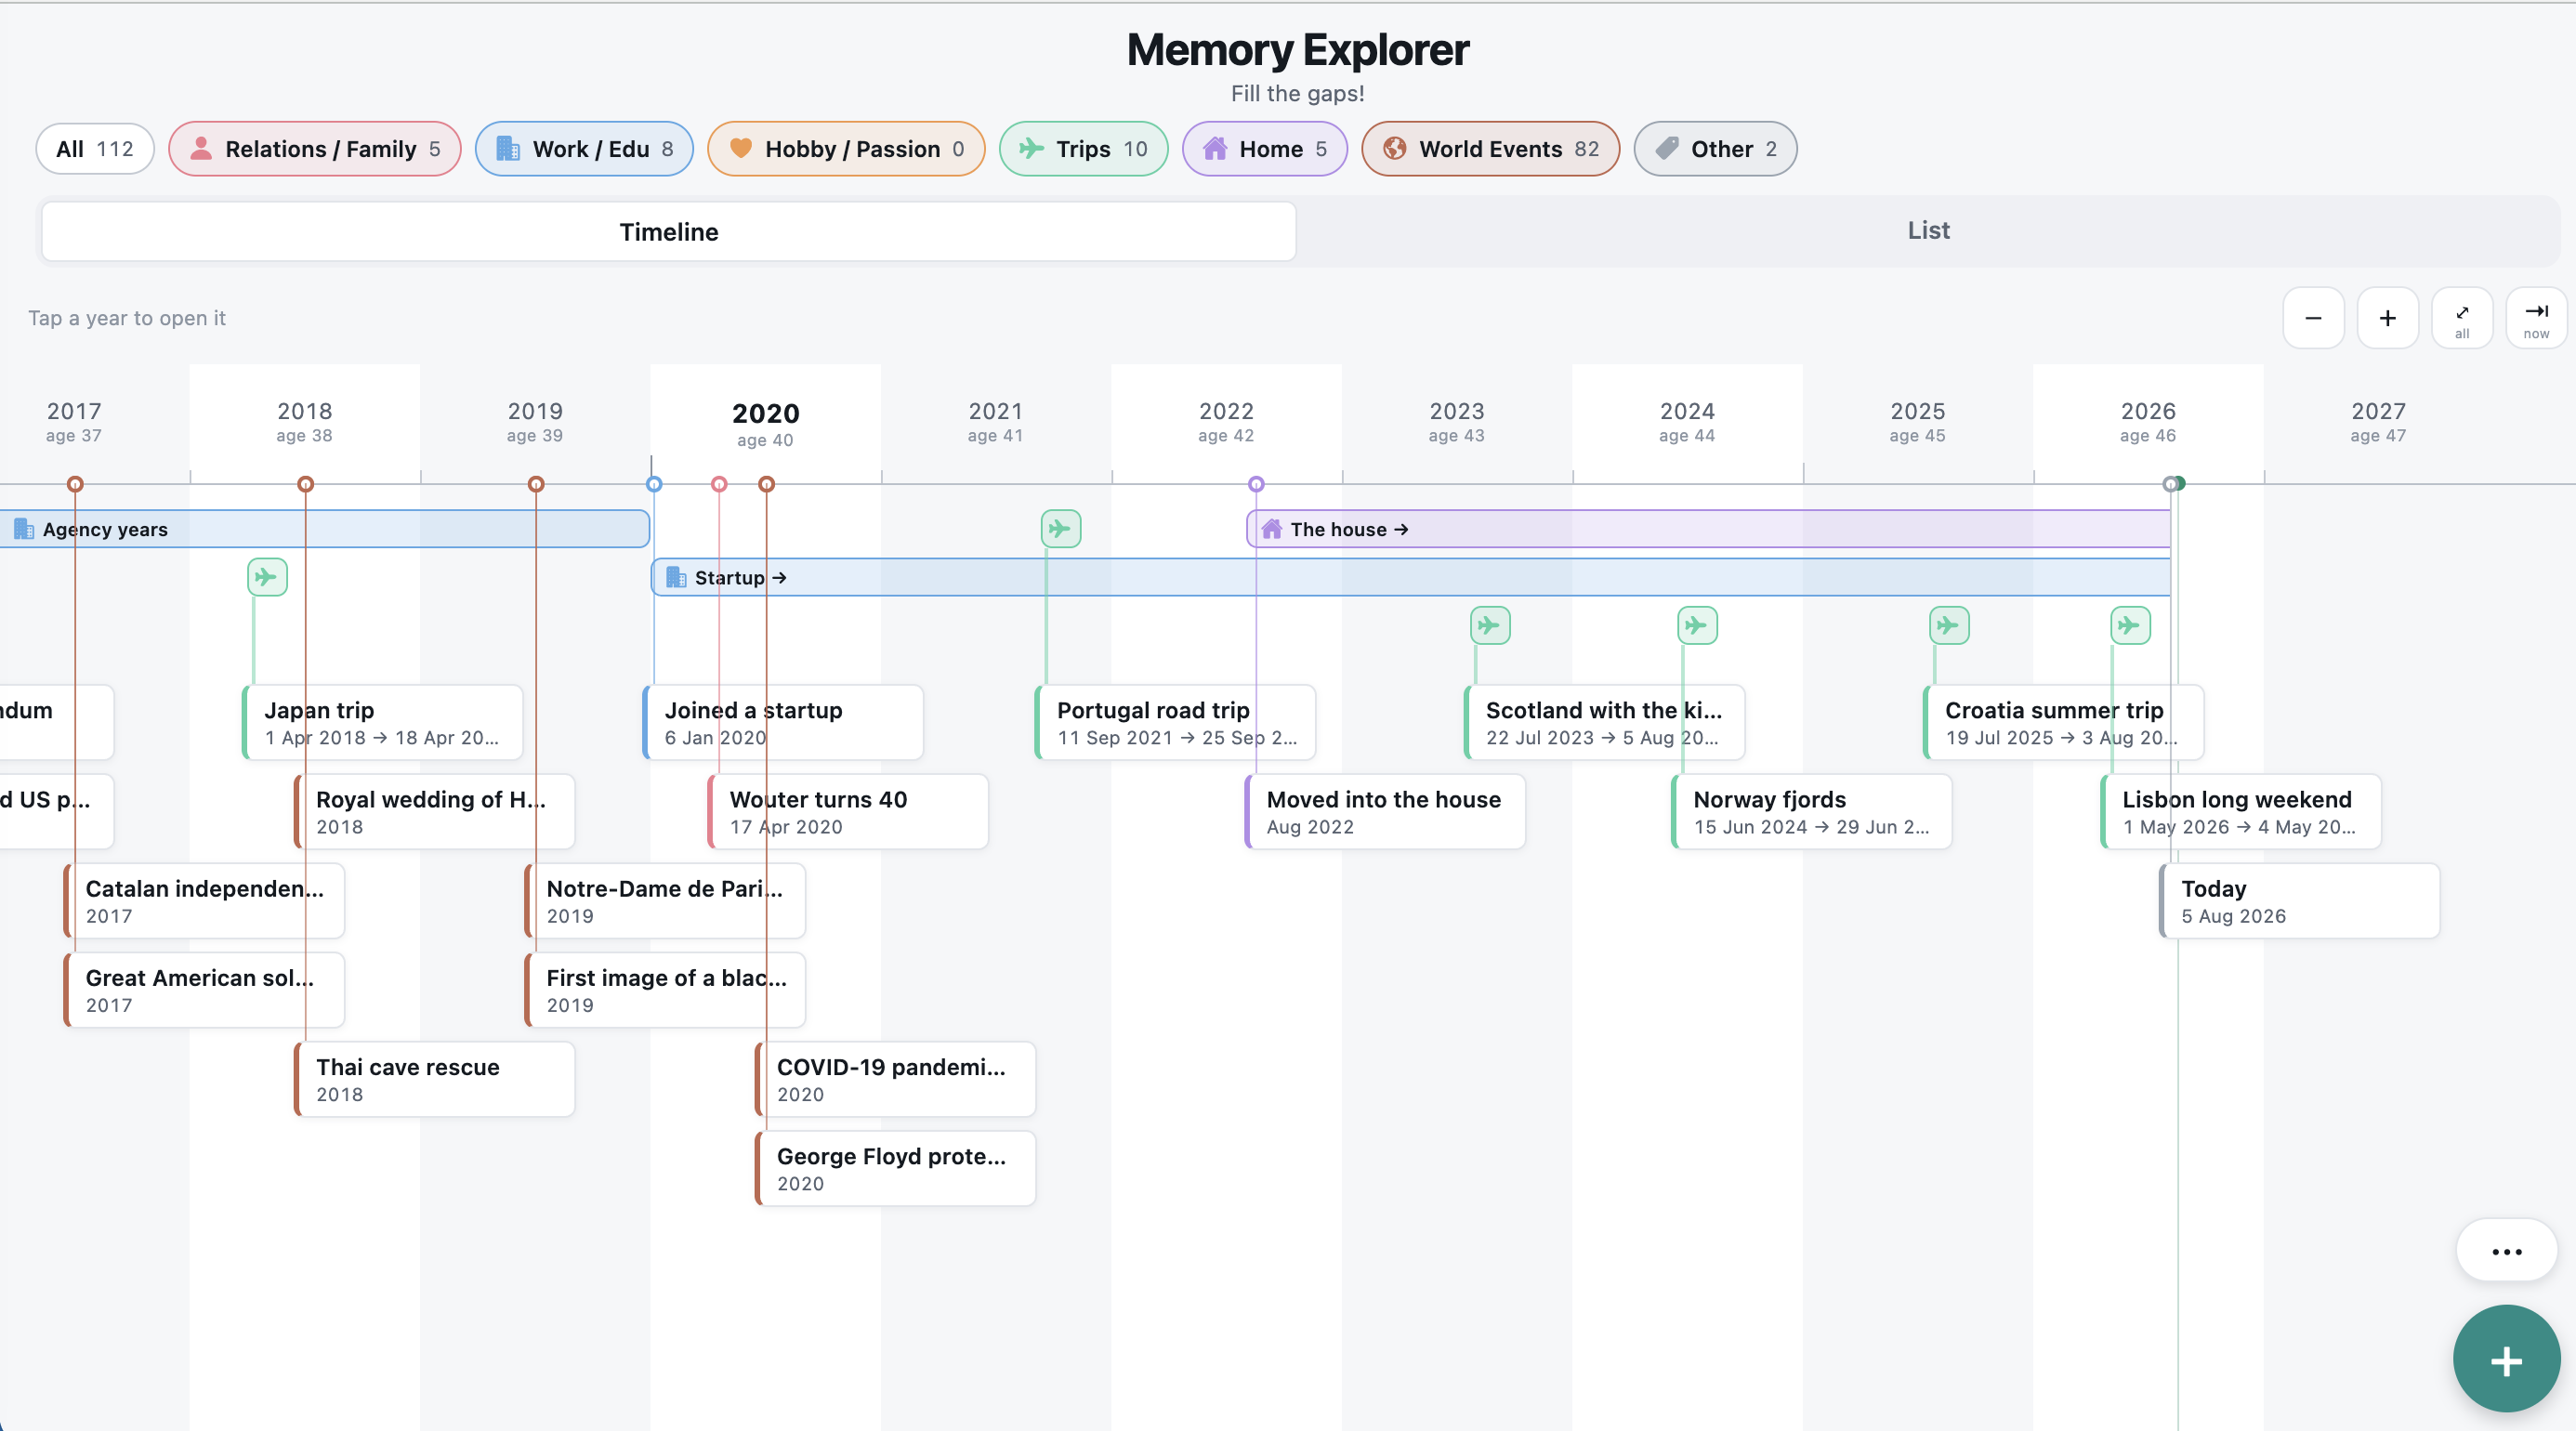This screenshot has height=1431, width=2576.
Task: Open the Croatia summer trip card
Action: pos(2063,723)
